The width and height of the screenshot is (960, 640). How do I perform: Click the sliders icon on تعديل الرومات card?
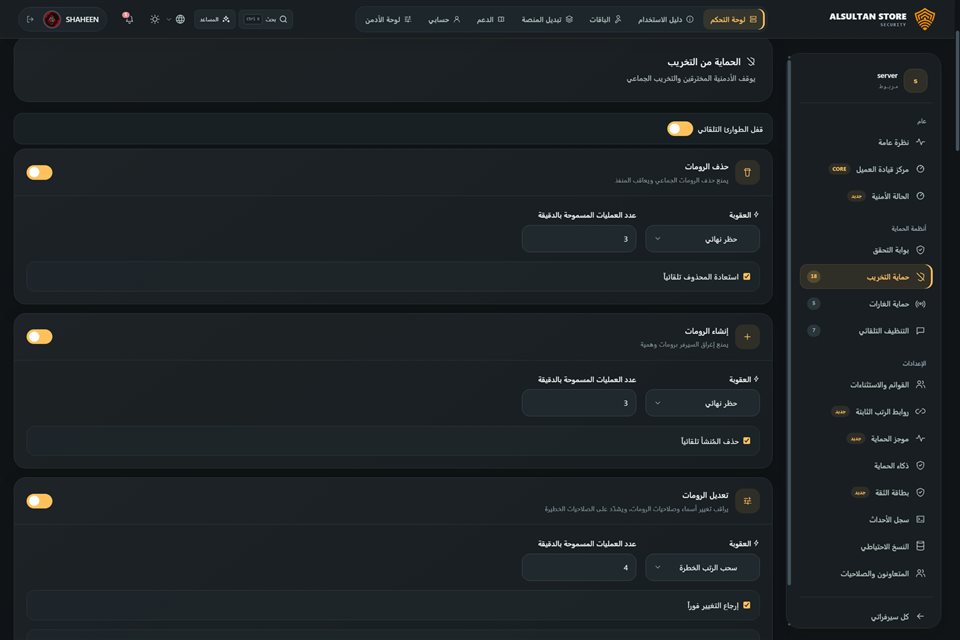pyautogui.click(x=747, y=501)
